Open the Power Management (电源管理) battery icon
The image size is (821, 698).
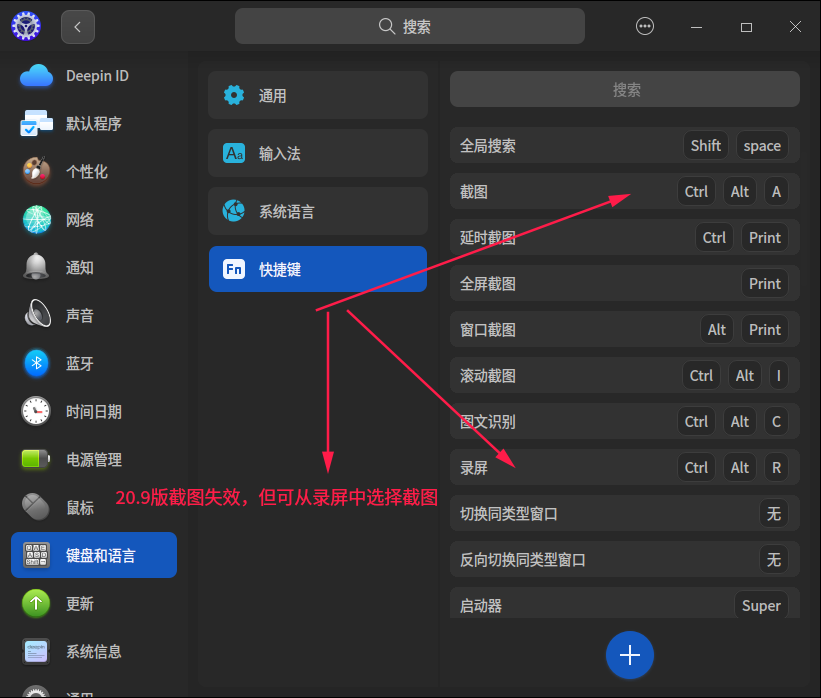click(x=36, y=459)
